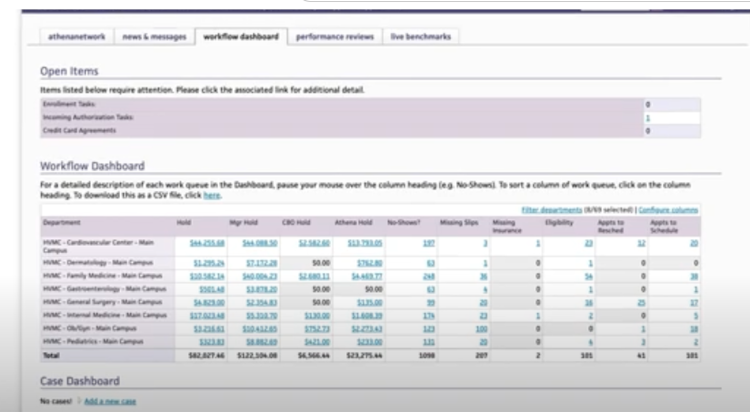
Task: Open Gastroenterology Hold amount $501.48
Action: (x=212, y=290)
